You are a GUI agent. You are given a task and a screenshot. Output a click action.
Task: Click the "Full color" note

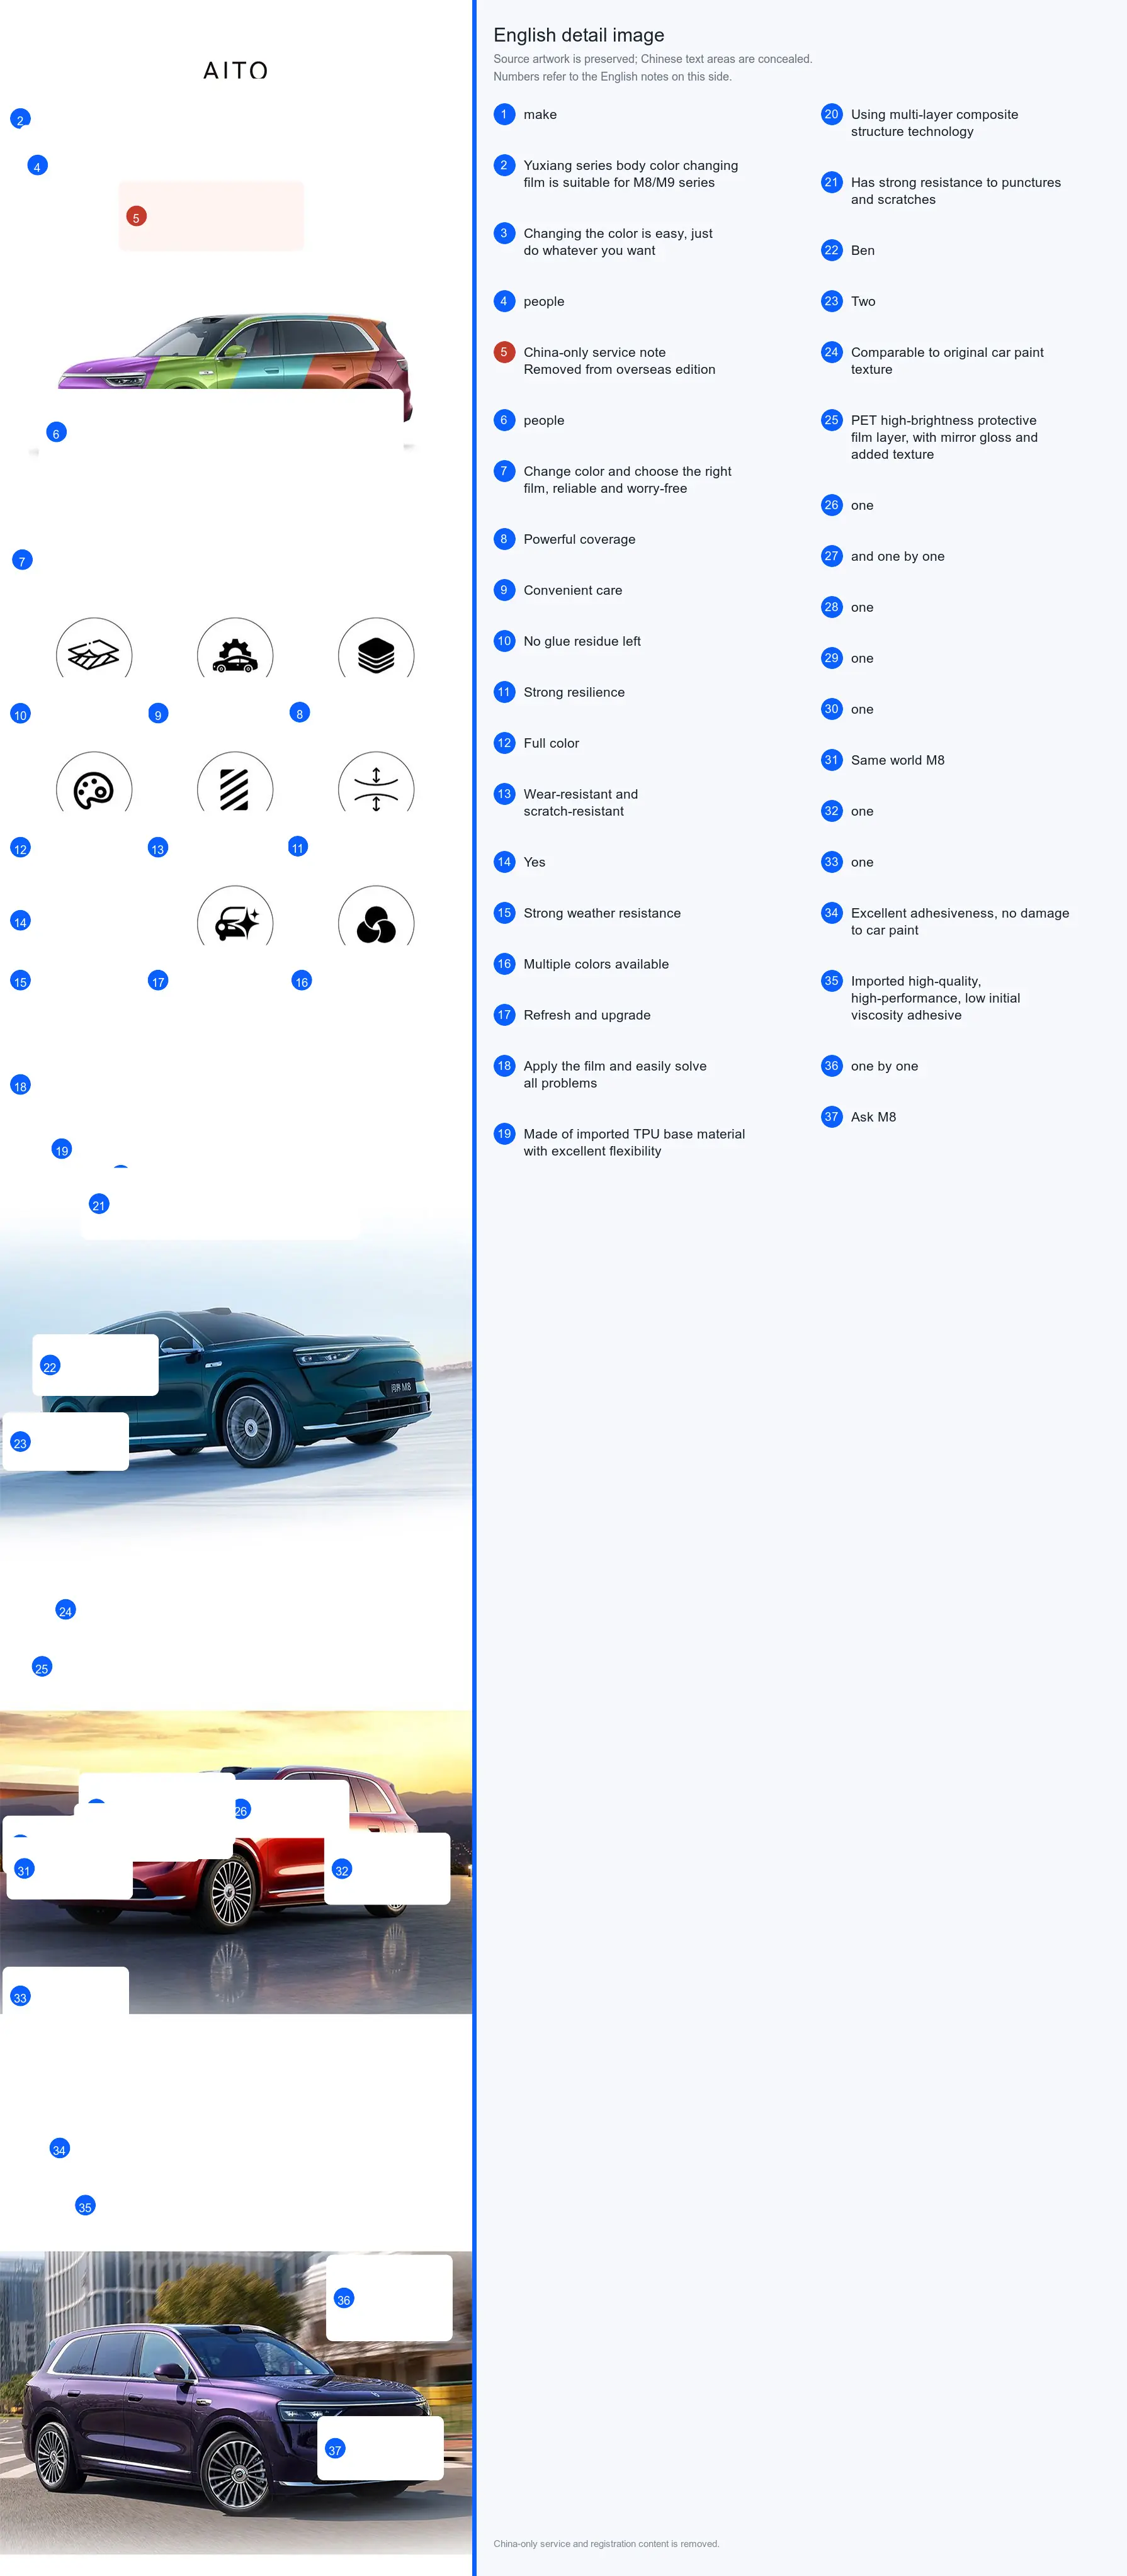[551, 743]
